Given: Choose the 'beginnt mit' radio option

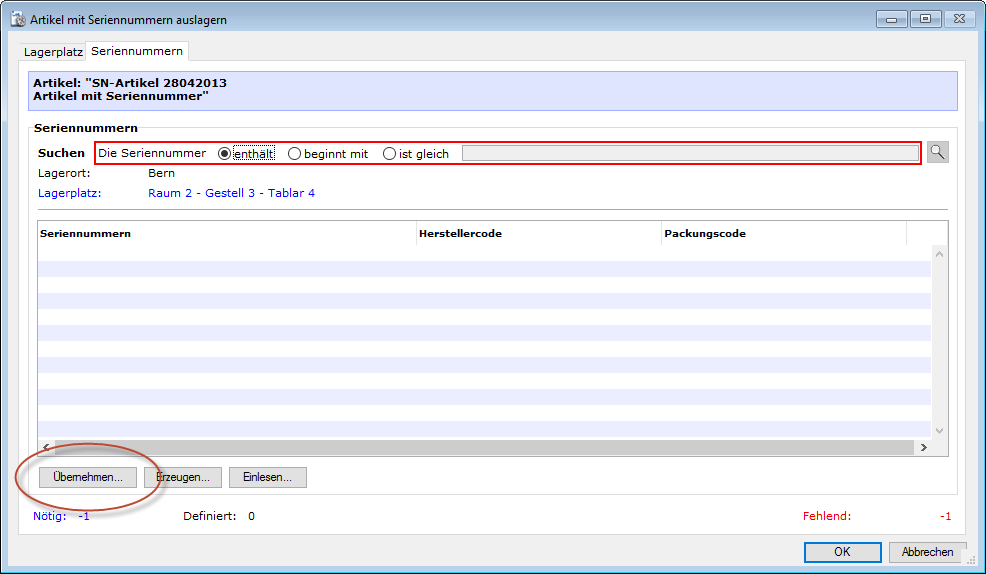Looking at the screenshot, I should pyautogui.click(x=294, y=154).
